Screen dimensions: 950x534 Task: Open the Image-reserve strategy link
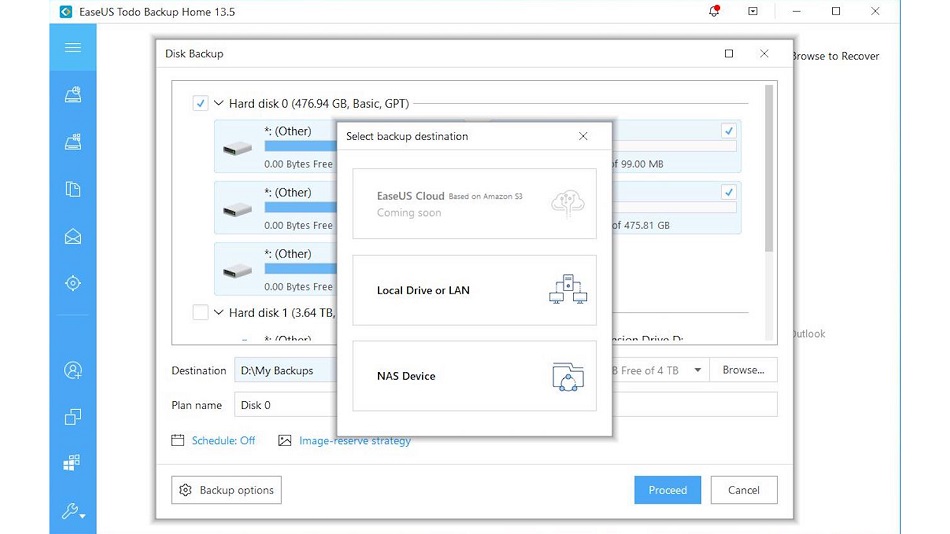pos(355,441)
